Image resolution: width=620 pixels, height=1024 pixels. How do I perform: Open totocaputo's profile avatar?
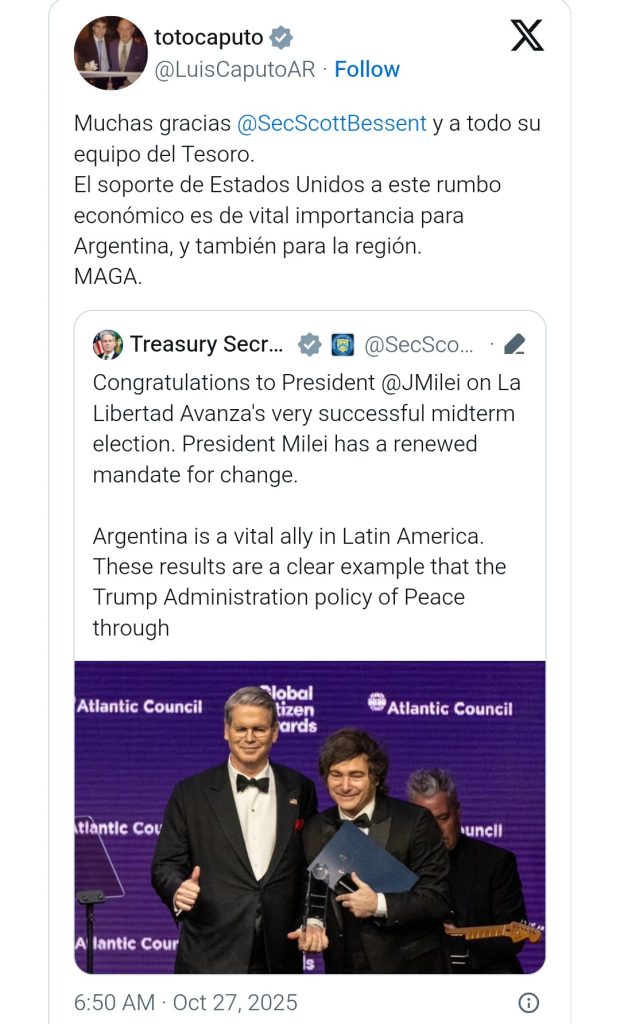click(111, 53)
